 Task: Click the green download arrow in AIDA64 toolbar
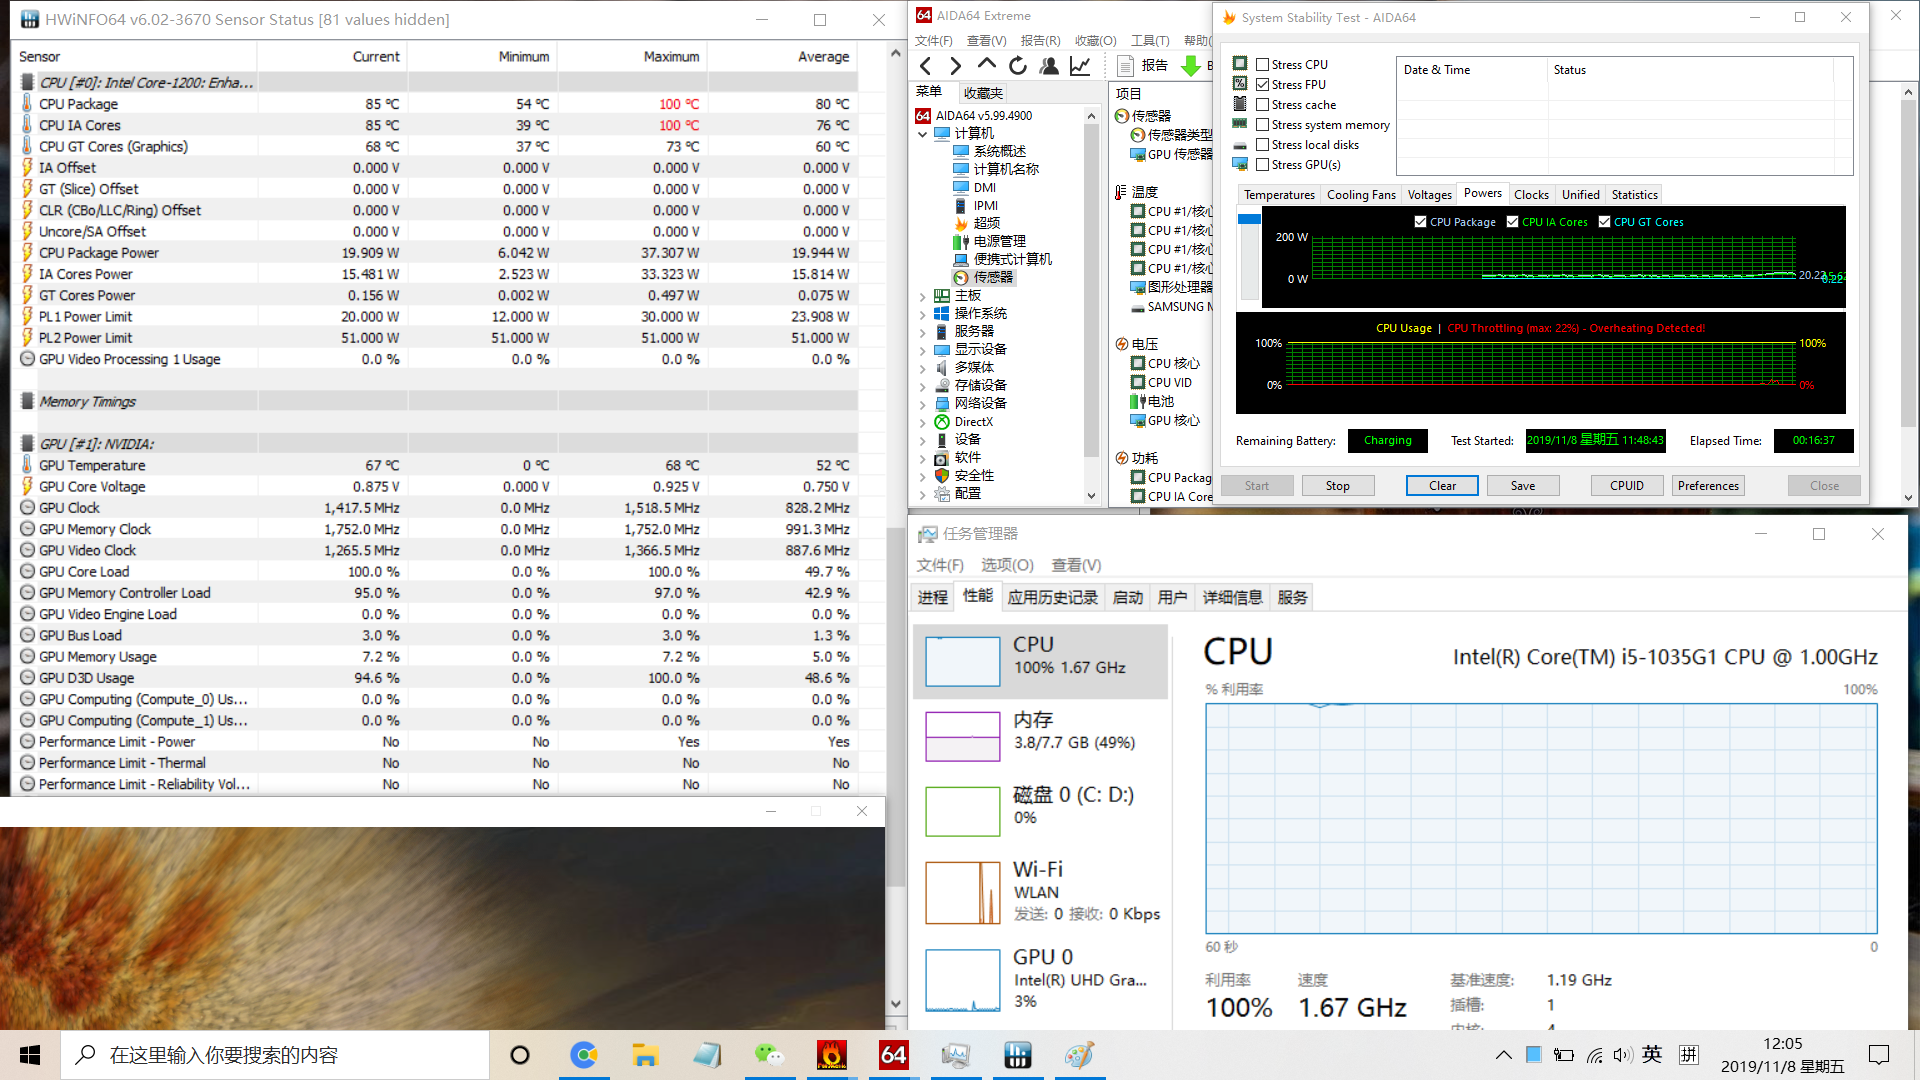1191,66
